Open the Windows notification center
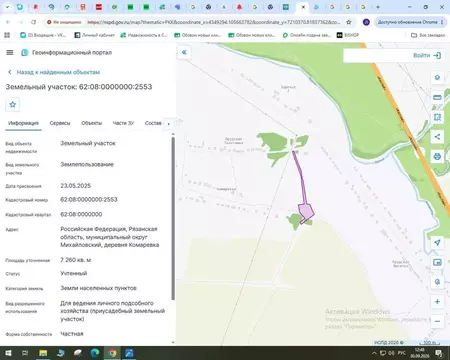Screen dimensions: 450x360 pos(439,353)
